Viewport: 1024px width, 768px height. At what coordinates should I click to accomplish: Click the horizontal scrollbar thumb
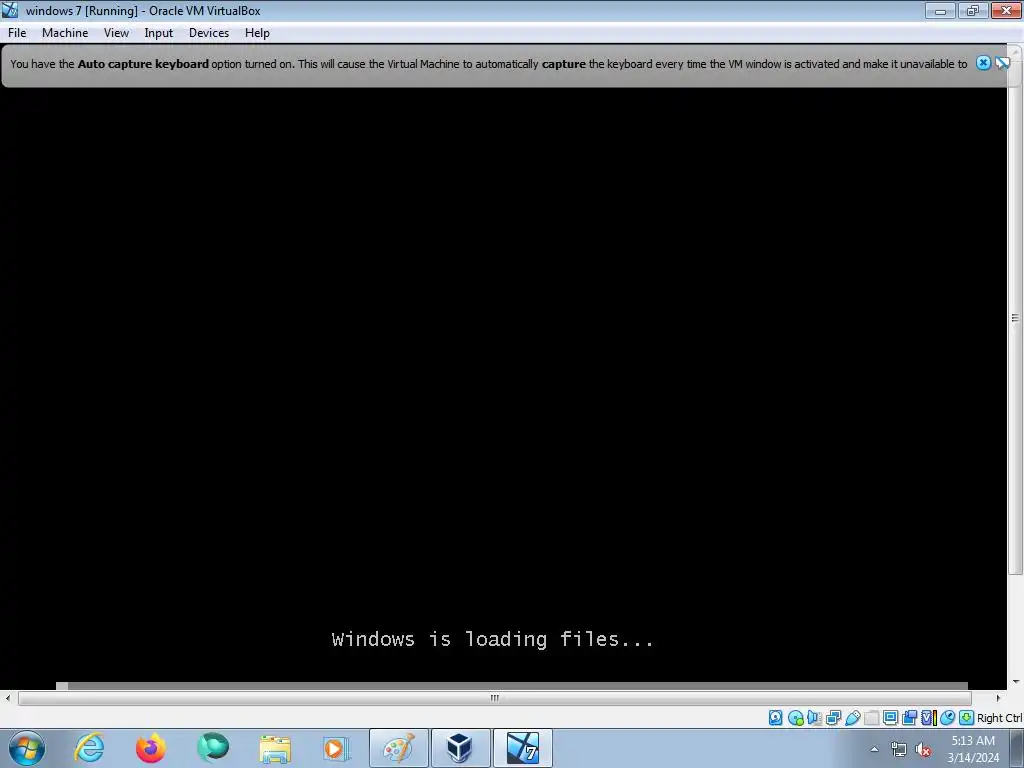point(494,698)
